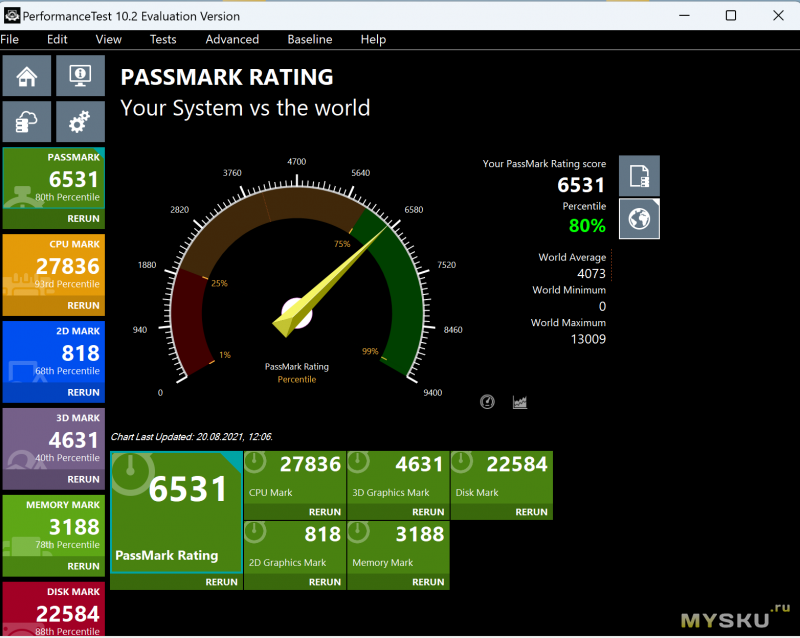The height and width of the screenshot is (638, 800).
Task: Maximize the PerformanceTest window
Action: point(731,15)
